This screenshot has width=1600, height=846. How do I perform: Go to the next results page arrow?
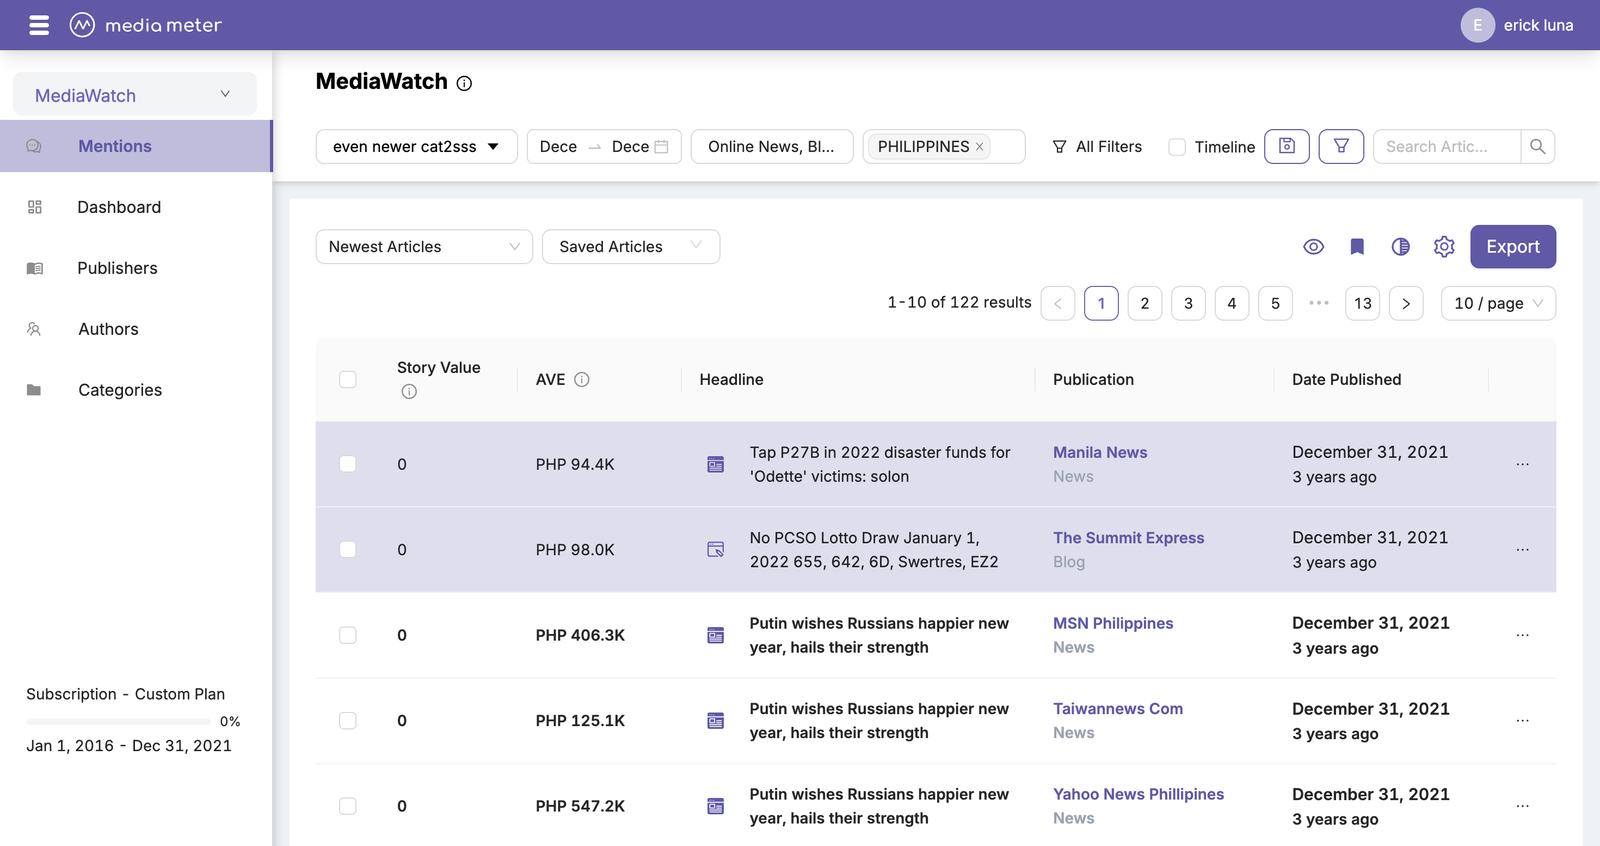tap(1406, 303)
